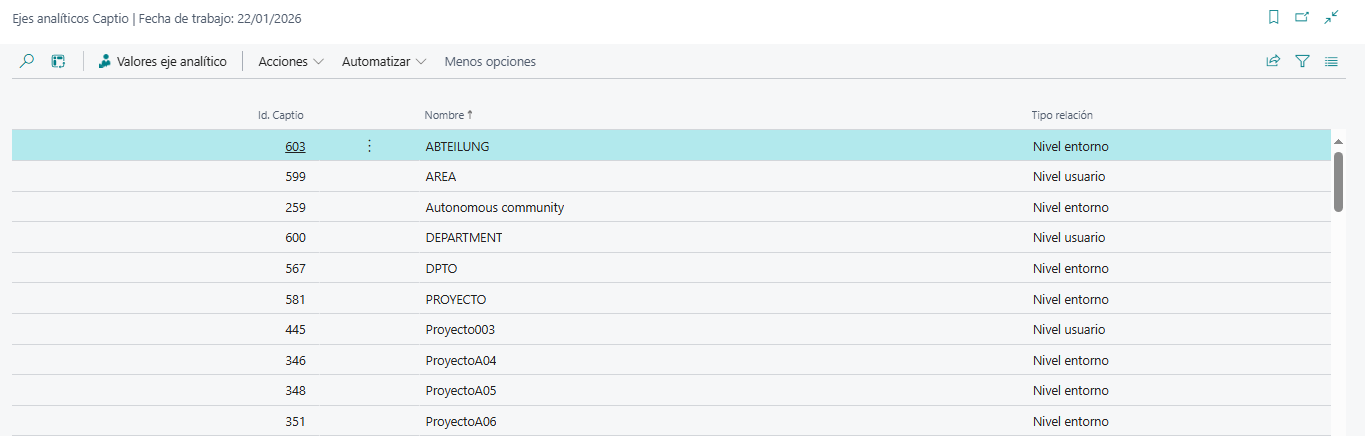Click the share icon in toolbar
Viewport: 1365px width, 436px height.
coord(1273,61)
